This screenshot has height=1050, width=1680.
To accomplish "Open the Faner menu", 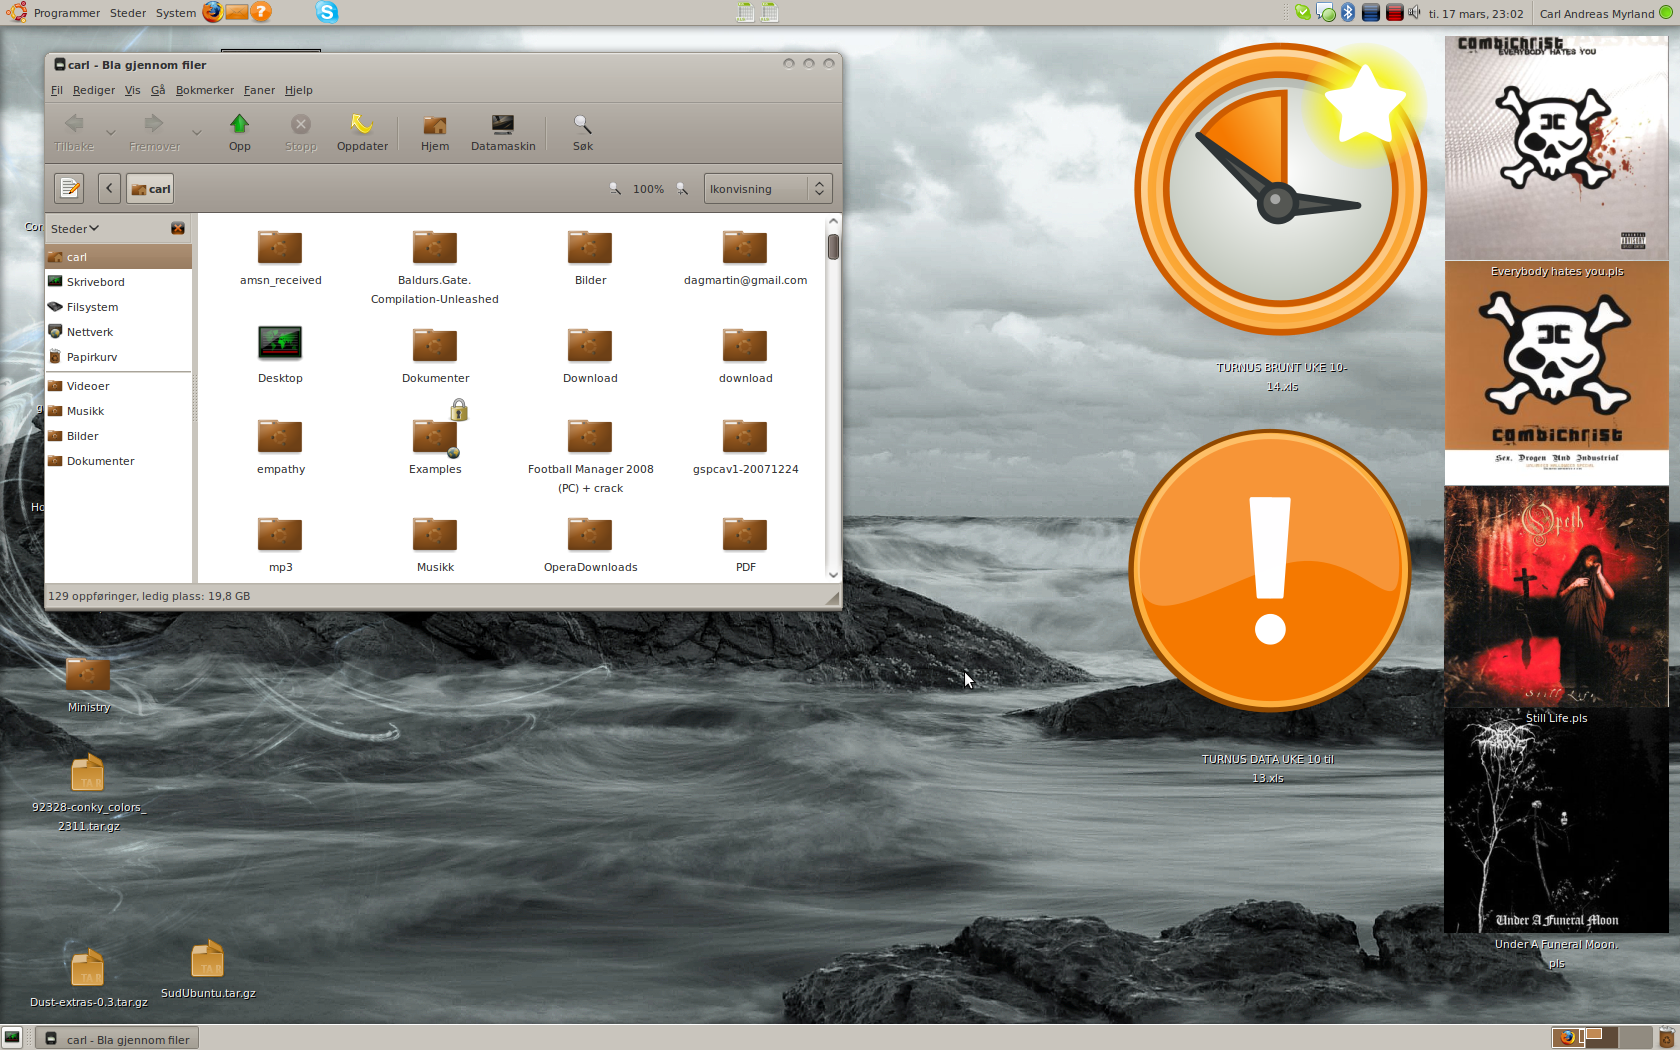I will coord(259,90).
